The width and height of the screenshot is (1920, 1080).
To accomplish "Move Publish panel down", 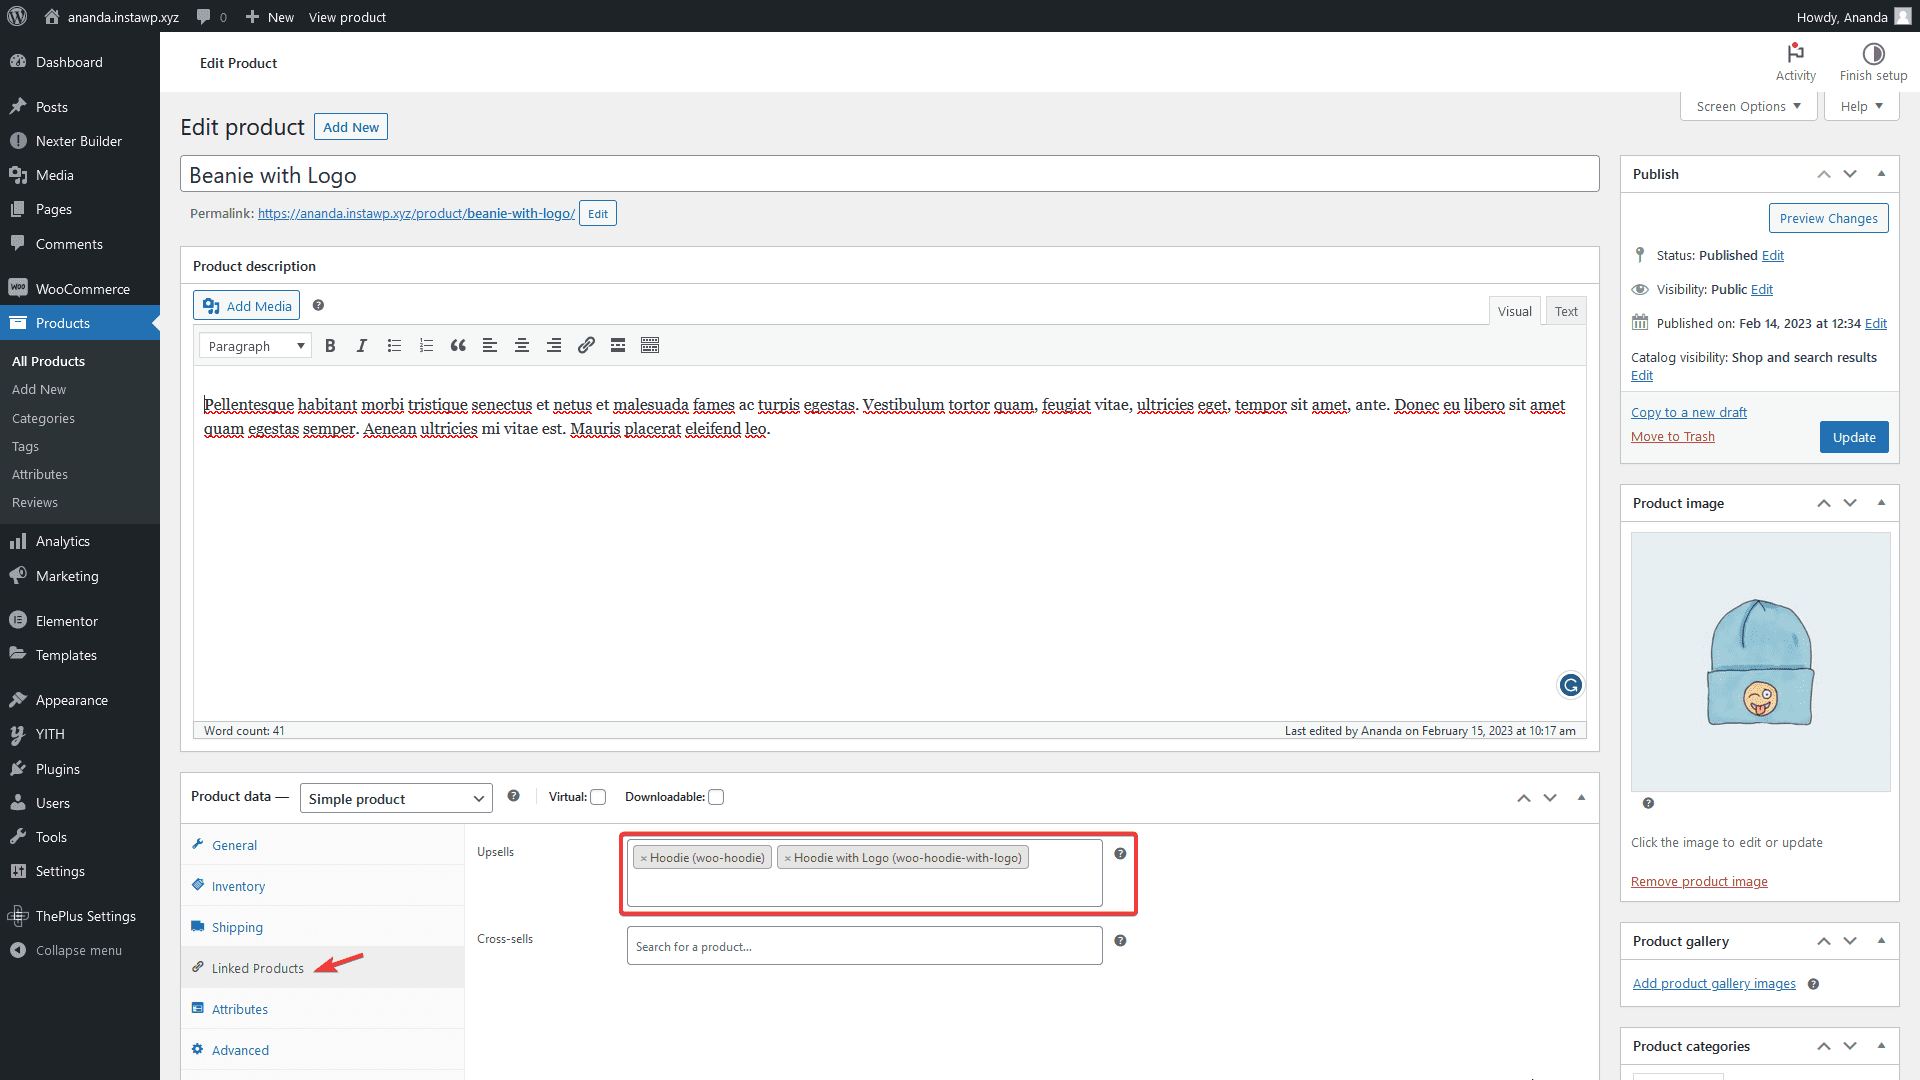I will [x=1850, y=174].
